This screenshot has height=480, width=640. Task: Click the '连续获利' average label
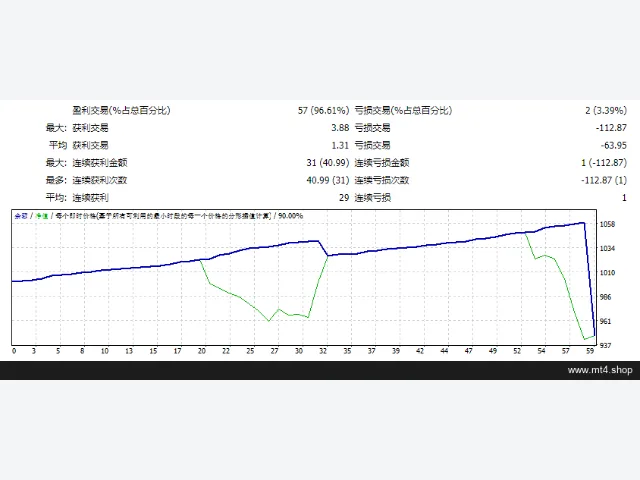(x=91, y=198)
